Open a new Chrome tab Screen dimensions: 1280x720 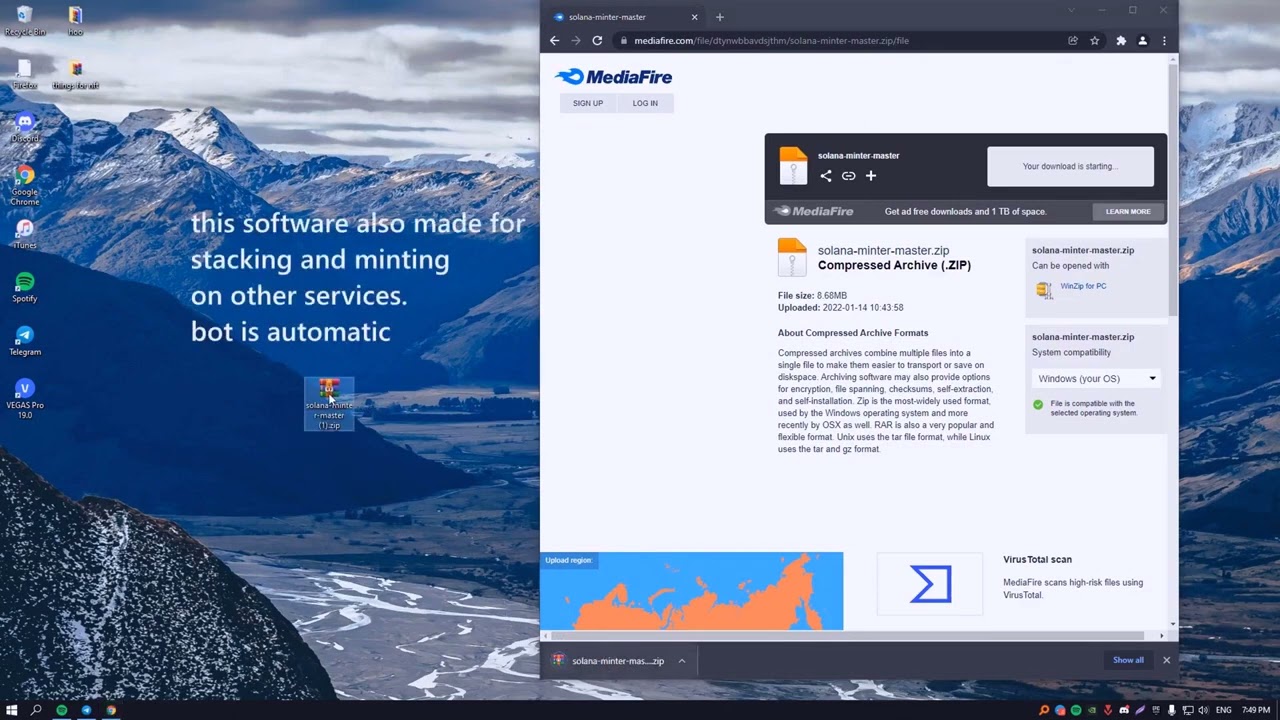719,17
